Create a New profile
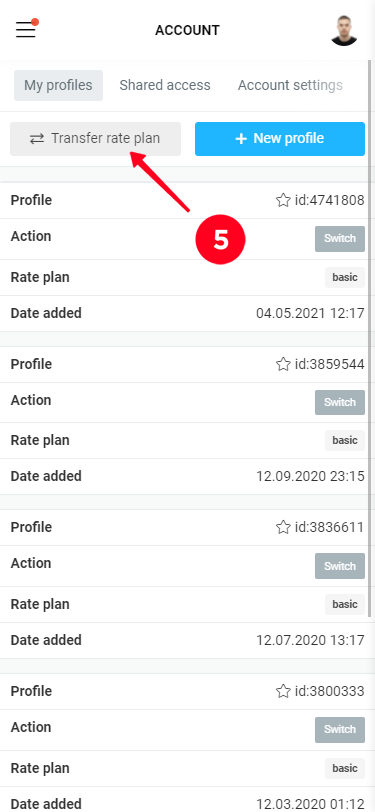375x812 pixels. [x=280, y=139]
